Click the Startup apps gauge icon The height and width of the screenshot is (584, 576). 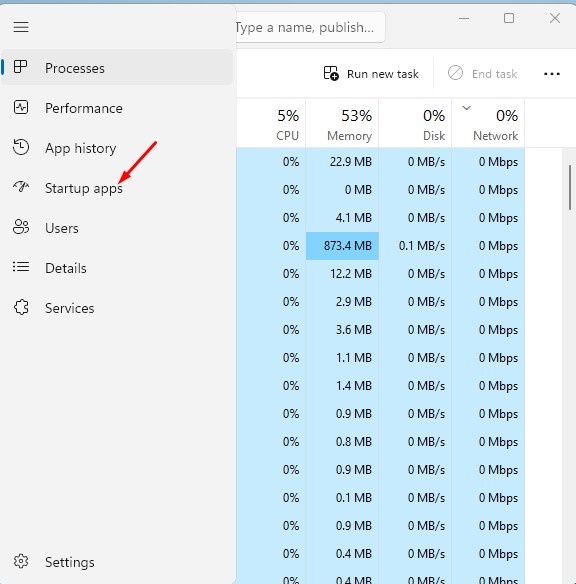point(21,187)
